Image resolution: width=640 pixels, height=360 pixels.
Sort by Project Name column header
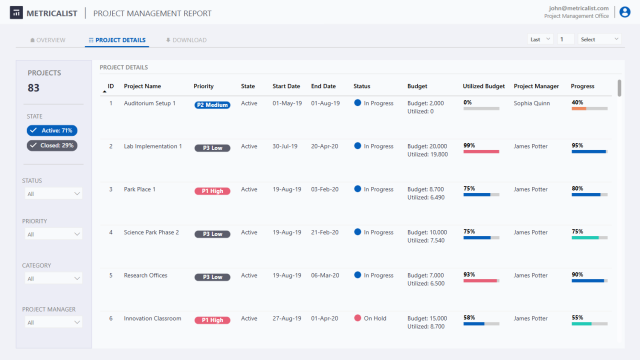click(142, 86)
